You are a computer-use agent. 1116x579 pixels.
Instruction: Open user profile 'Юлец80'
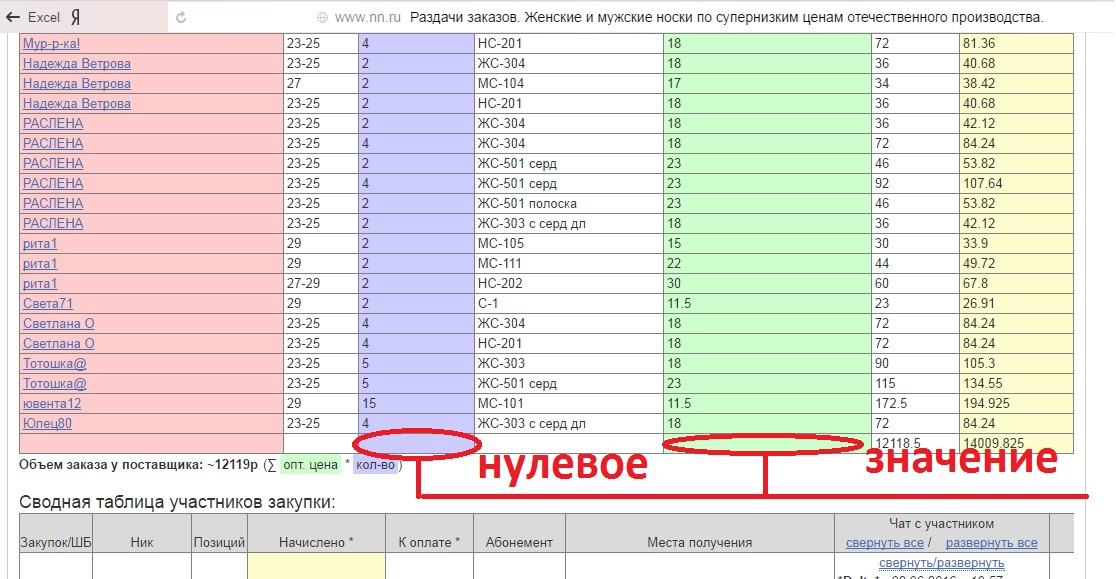pyautogui.click(x=48, y=424)
